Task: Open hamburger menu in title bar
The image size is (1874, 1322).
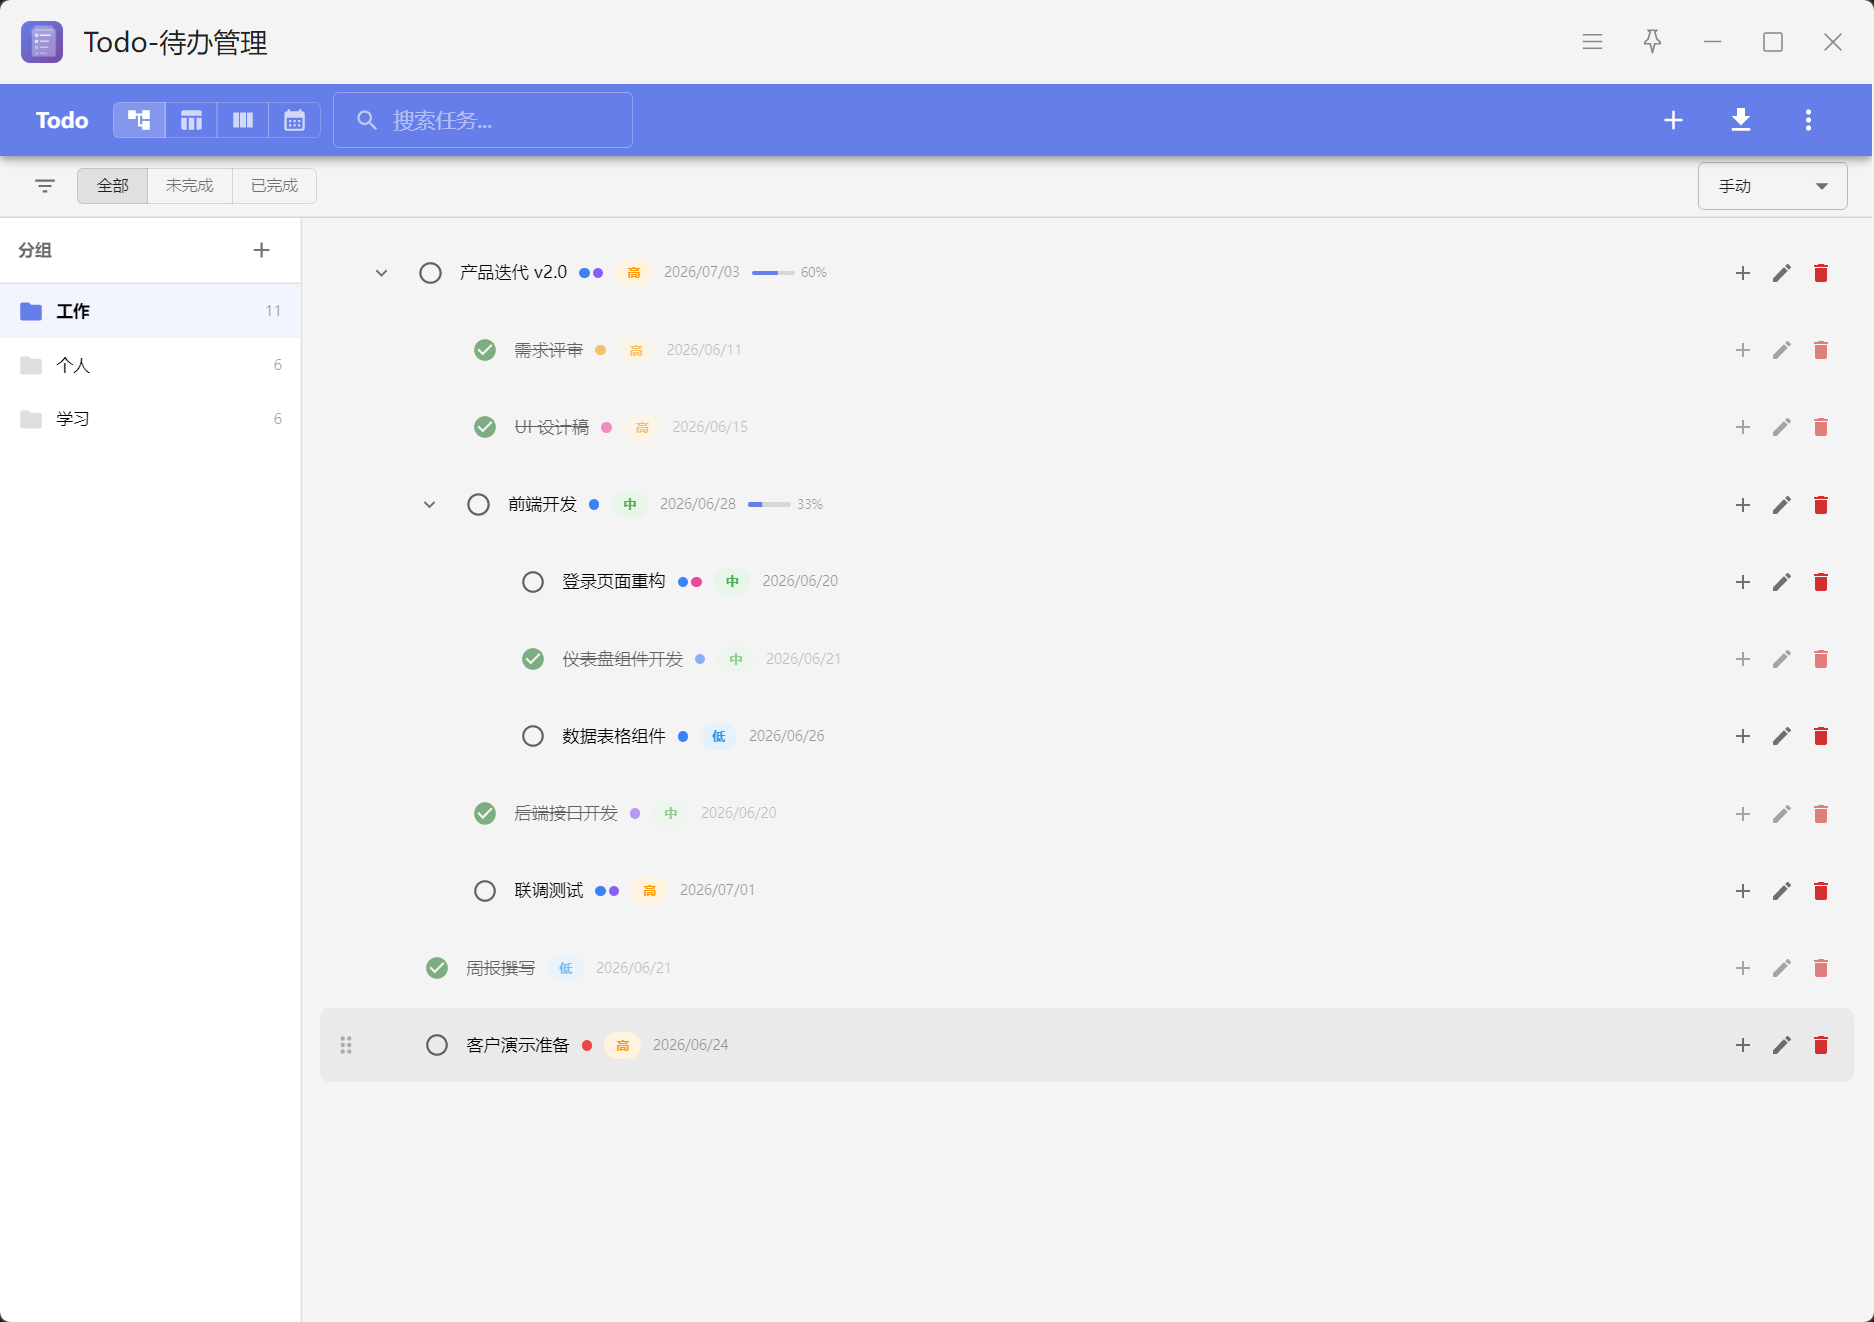Action: coord(1592,42)
